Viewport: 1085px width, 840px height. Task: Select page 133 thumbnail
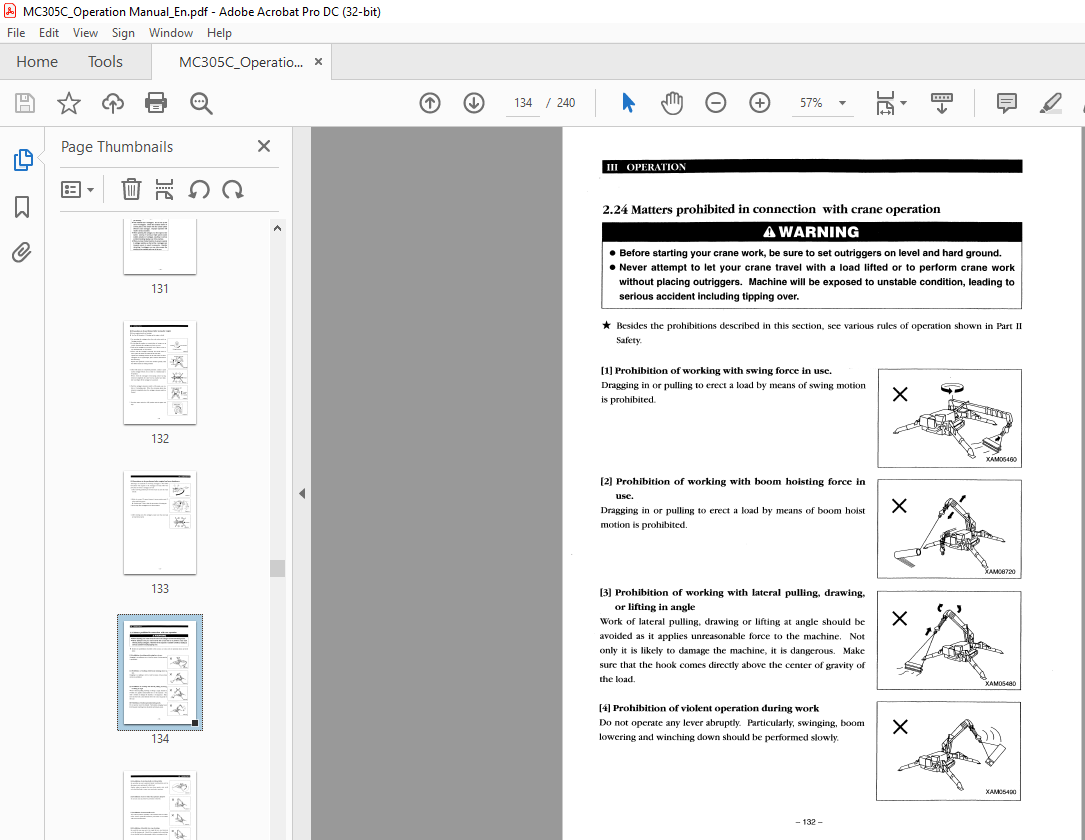click(x=160, y=522)
